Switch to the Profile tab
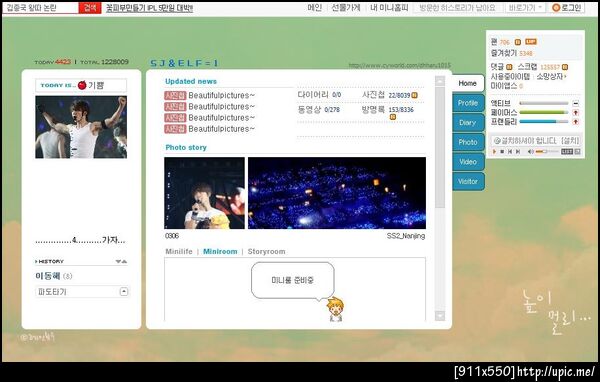Image resolution: width=600 pixels, height=382 pixels. (468, 103)
